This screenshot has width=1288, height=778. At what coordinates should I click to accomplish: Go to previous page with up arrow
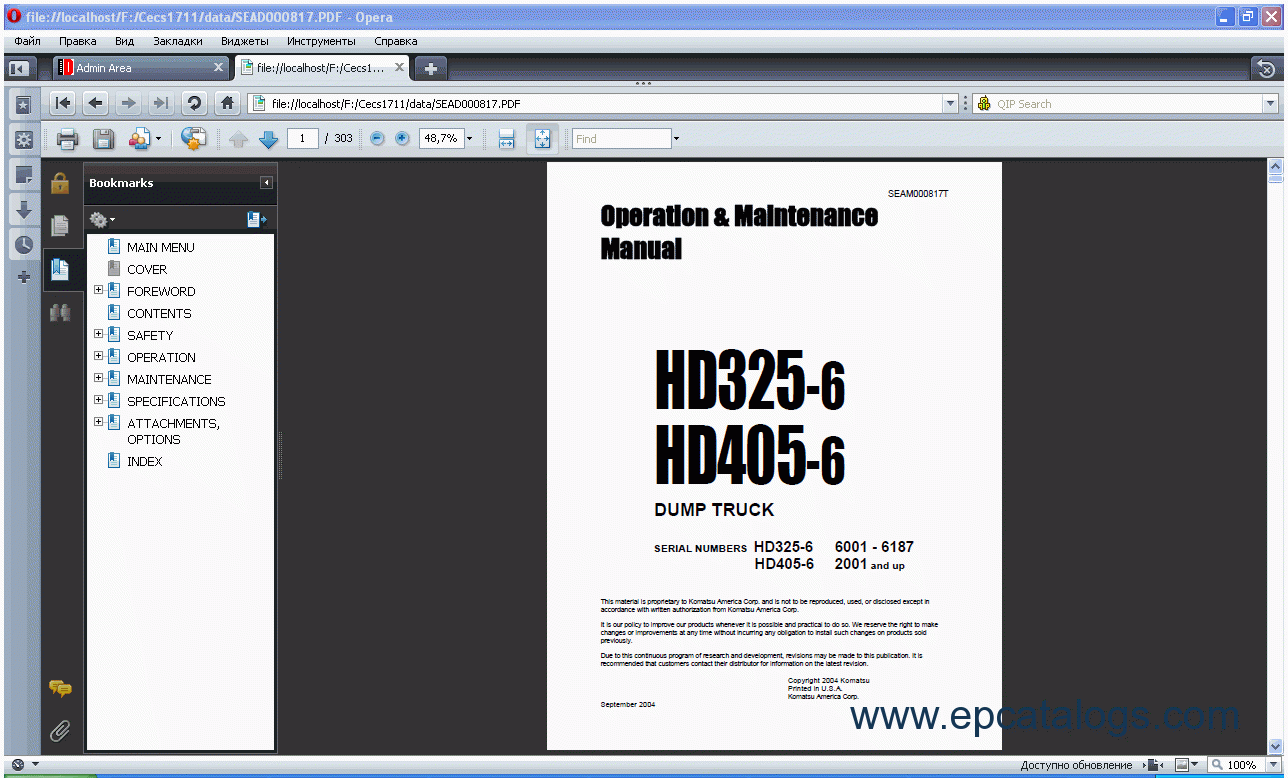pyautogui.click(x=238, y=139)
